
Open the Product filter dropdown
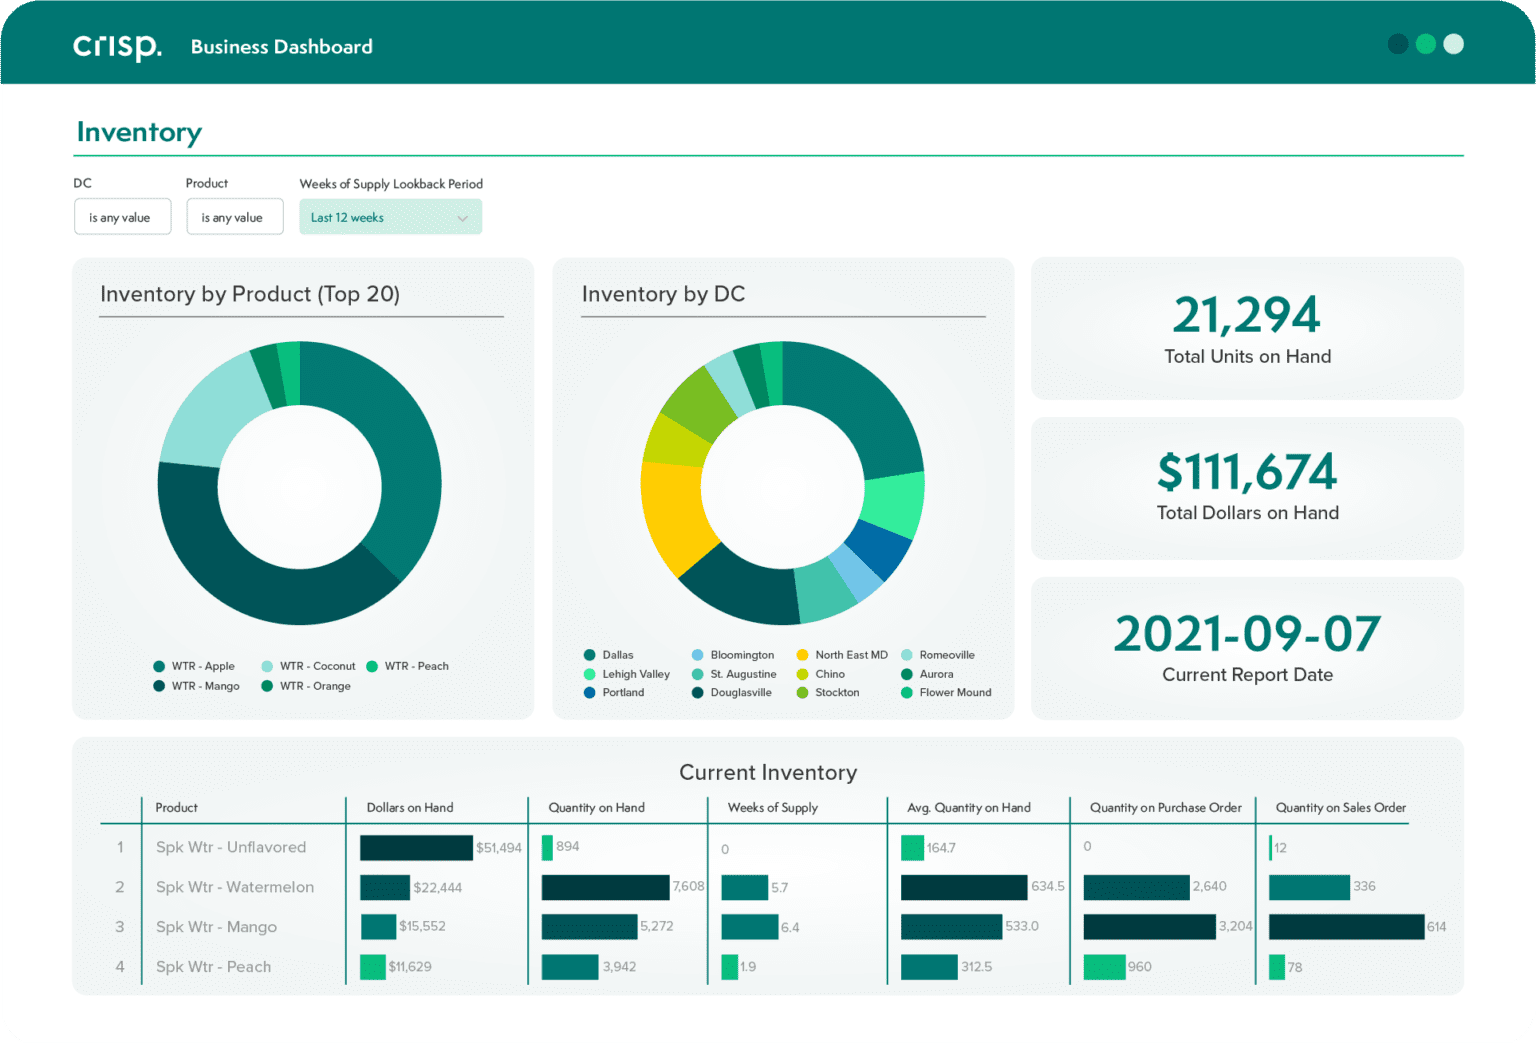(234, 217)
